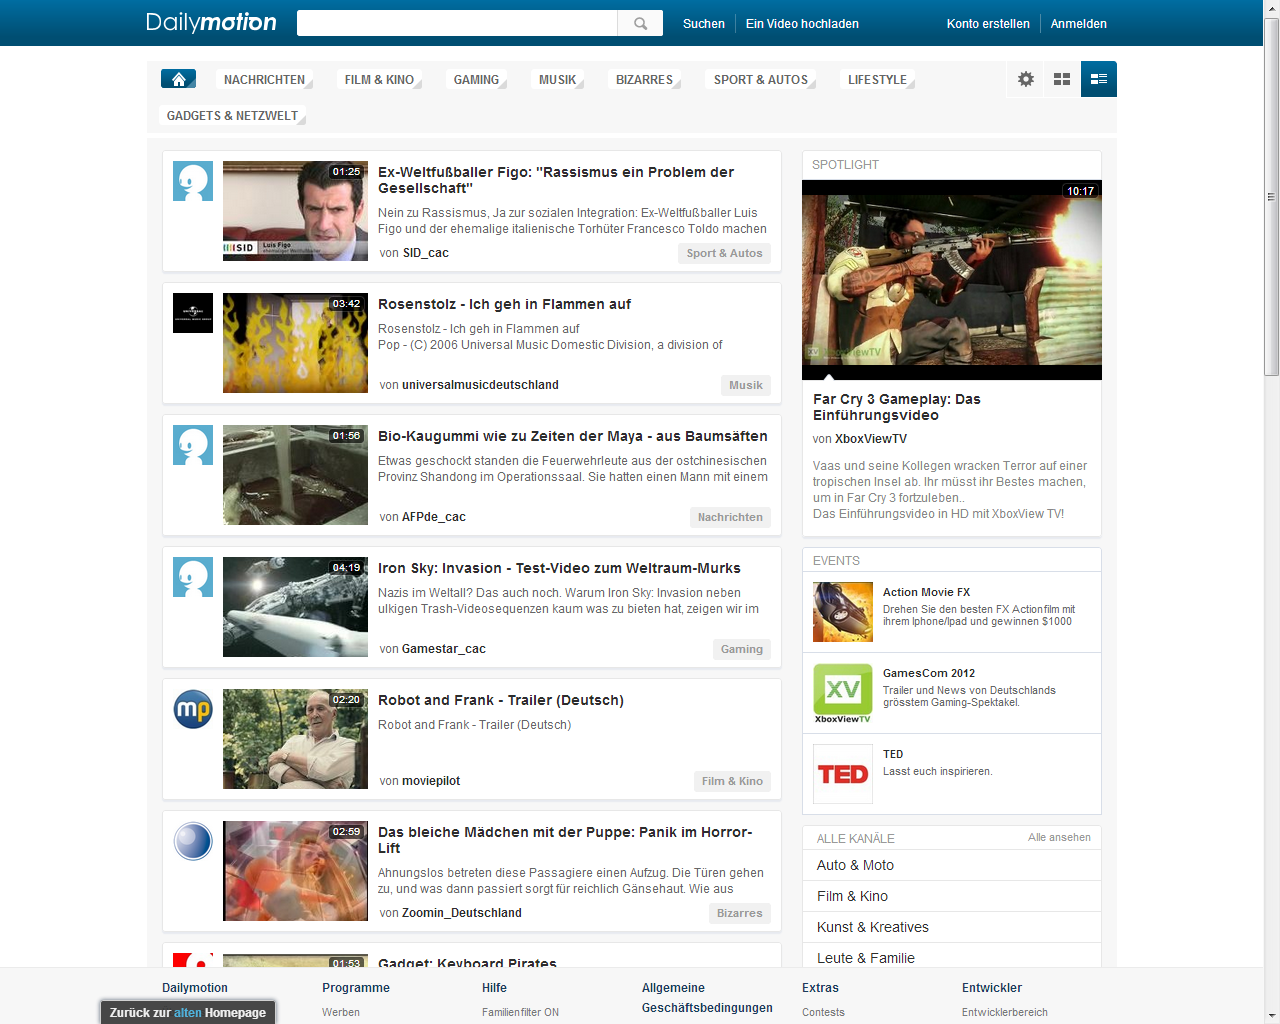
Task: Click the Dailymotion logo
Action: [x=211, y=22]
